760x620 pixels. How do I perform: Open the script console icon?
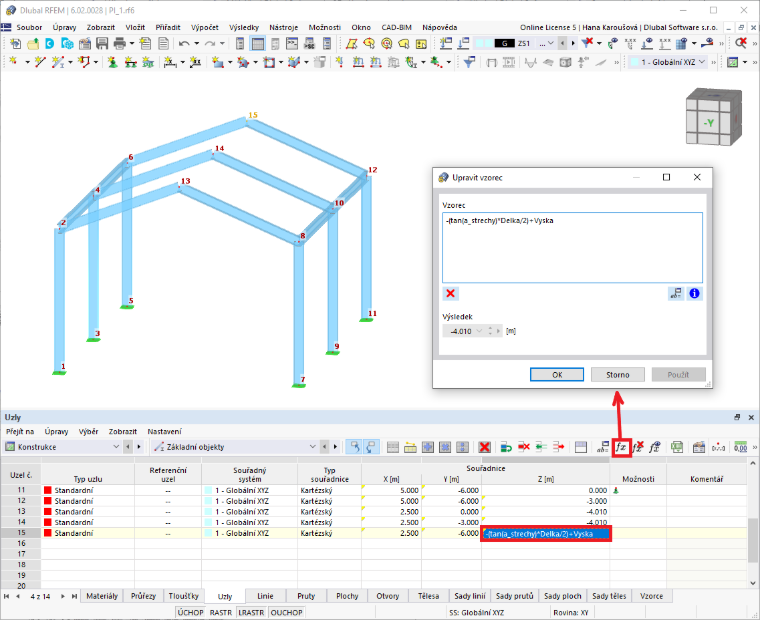[292, 44]
